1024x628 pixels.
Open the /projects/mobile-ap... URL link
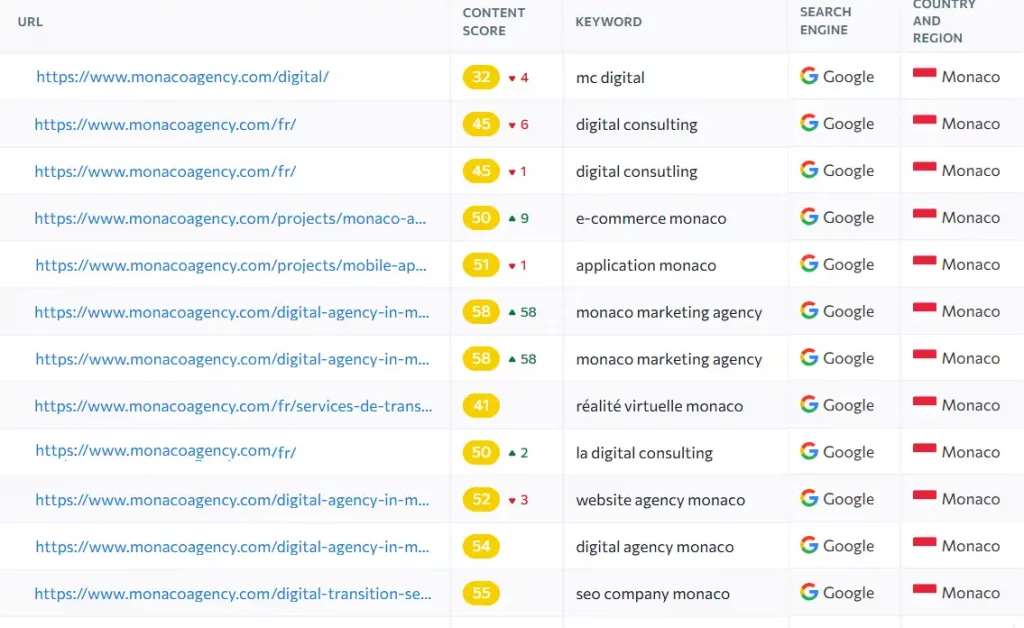click(231, 265)
